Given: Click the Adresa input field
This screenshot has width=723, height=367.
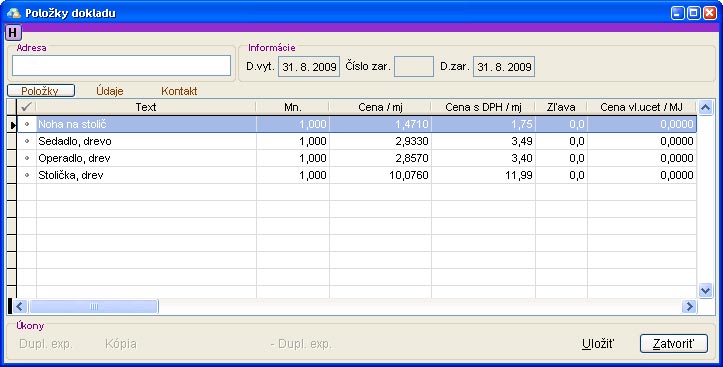Looking at the screenshot, I should tap(121, 65).
